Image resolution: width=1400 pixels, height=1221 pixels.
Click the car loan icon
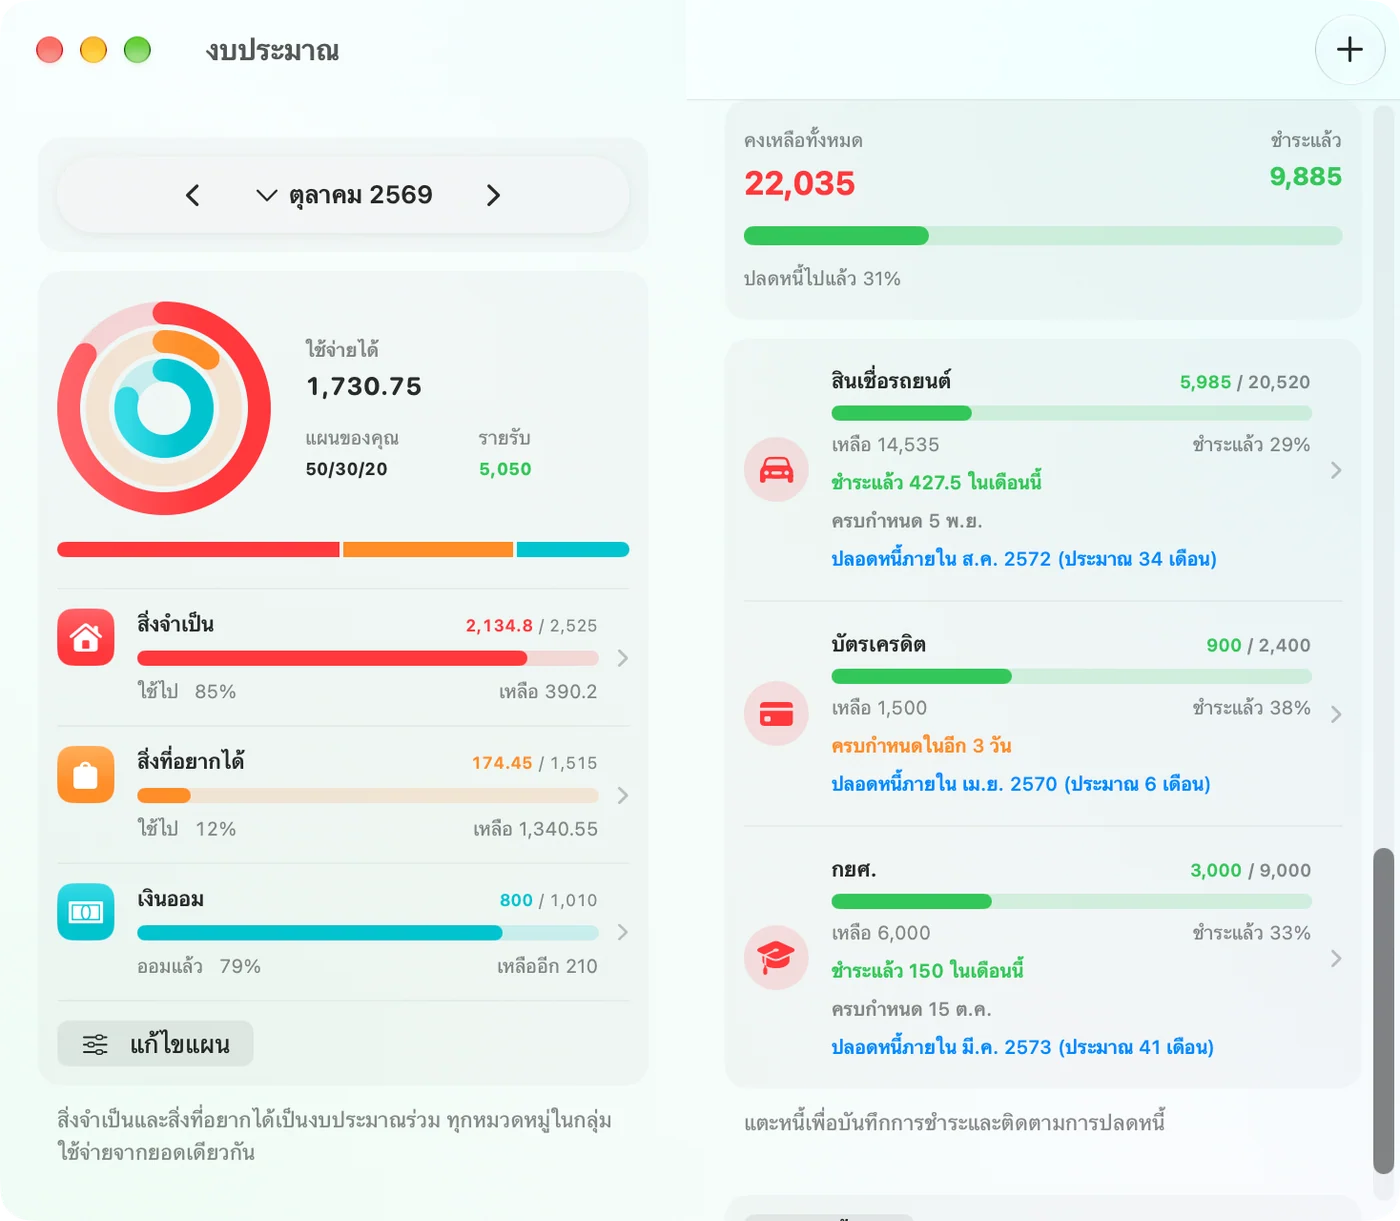[x=776, y=469]
